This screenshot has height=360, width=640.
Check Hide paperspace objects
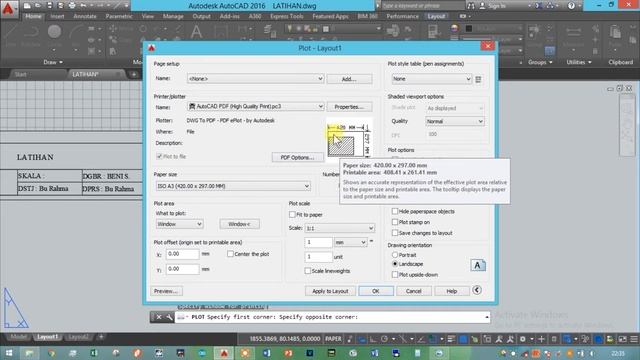pos(395,211)
